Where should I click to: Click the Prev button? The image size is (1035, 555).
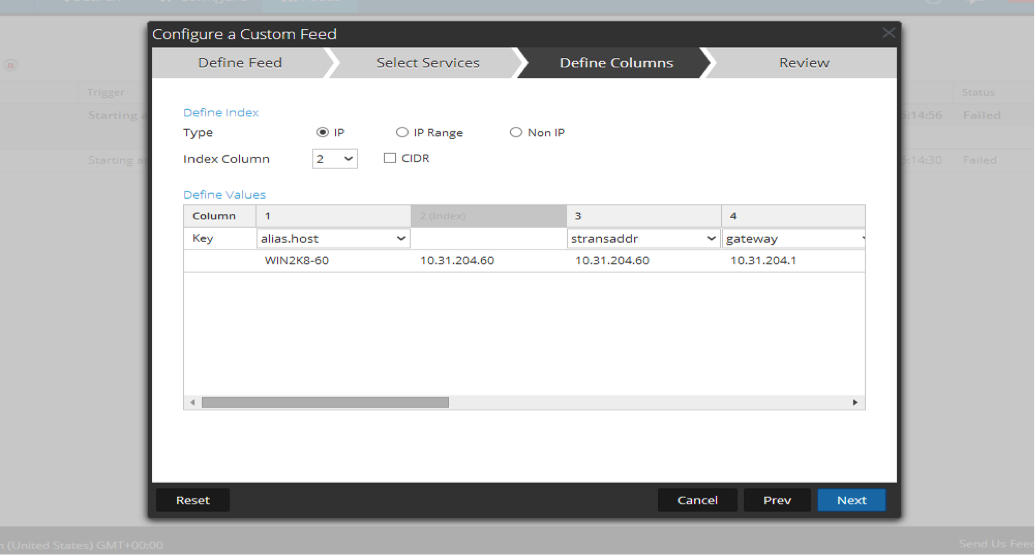coord(777,500)
